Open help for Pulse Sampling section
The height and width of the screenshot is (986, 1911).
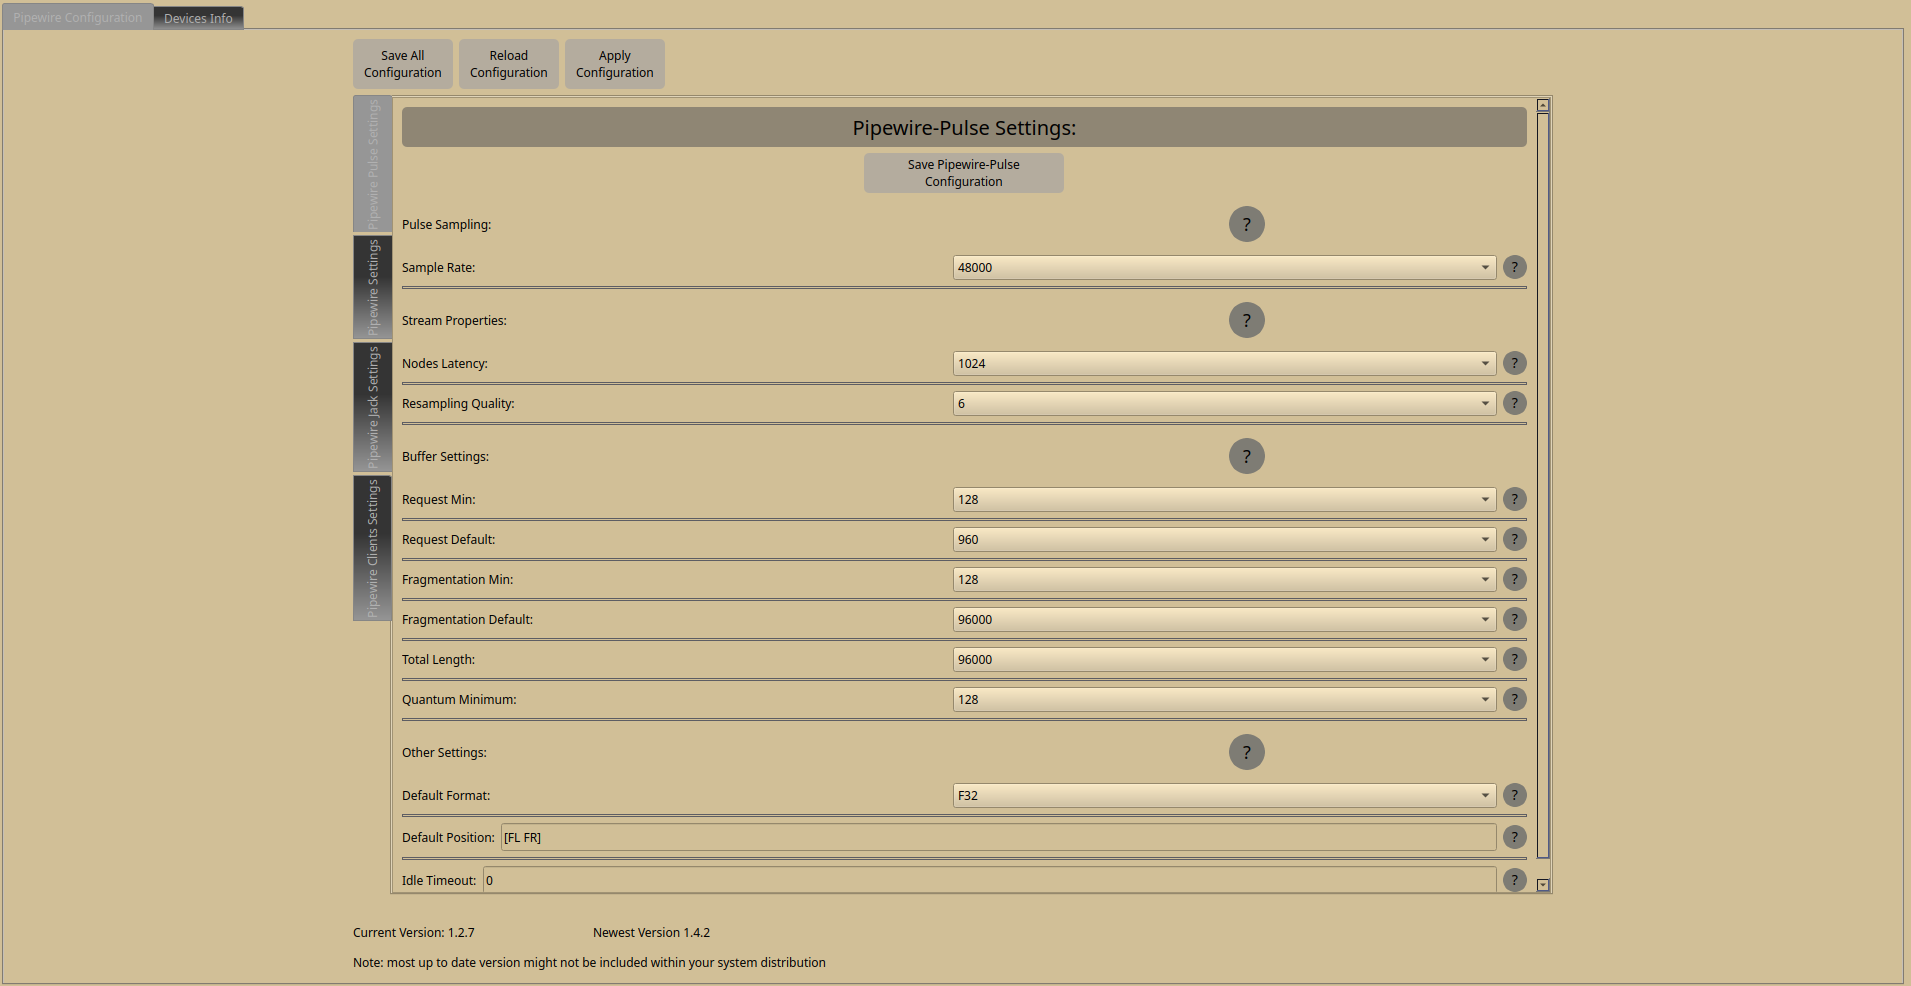point(1246,224)
